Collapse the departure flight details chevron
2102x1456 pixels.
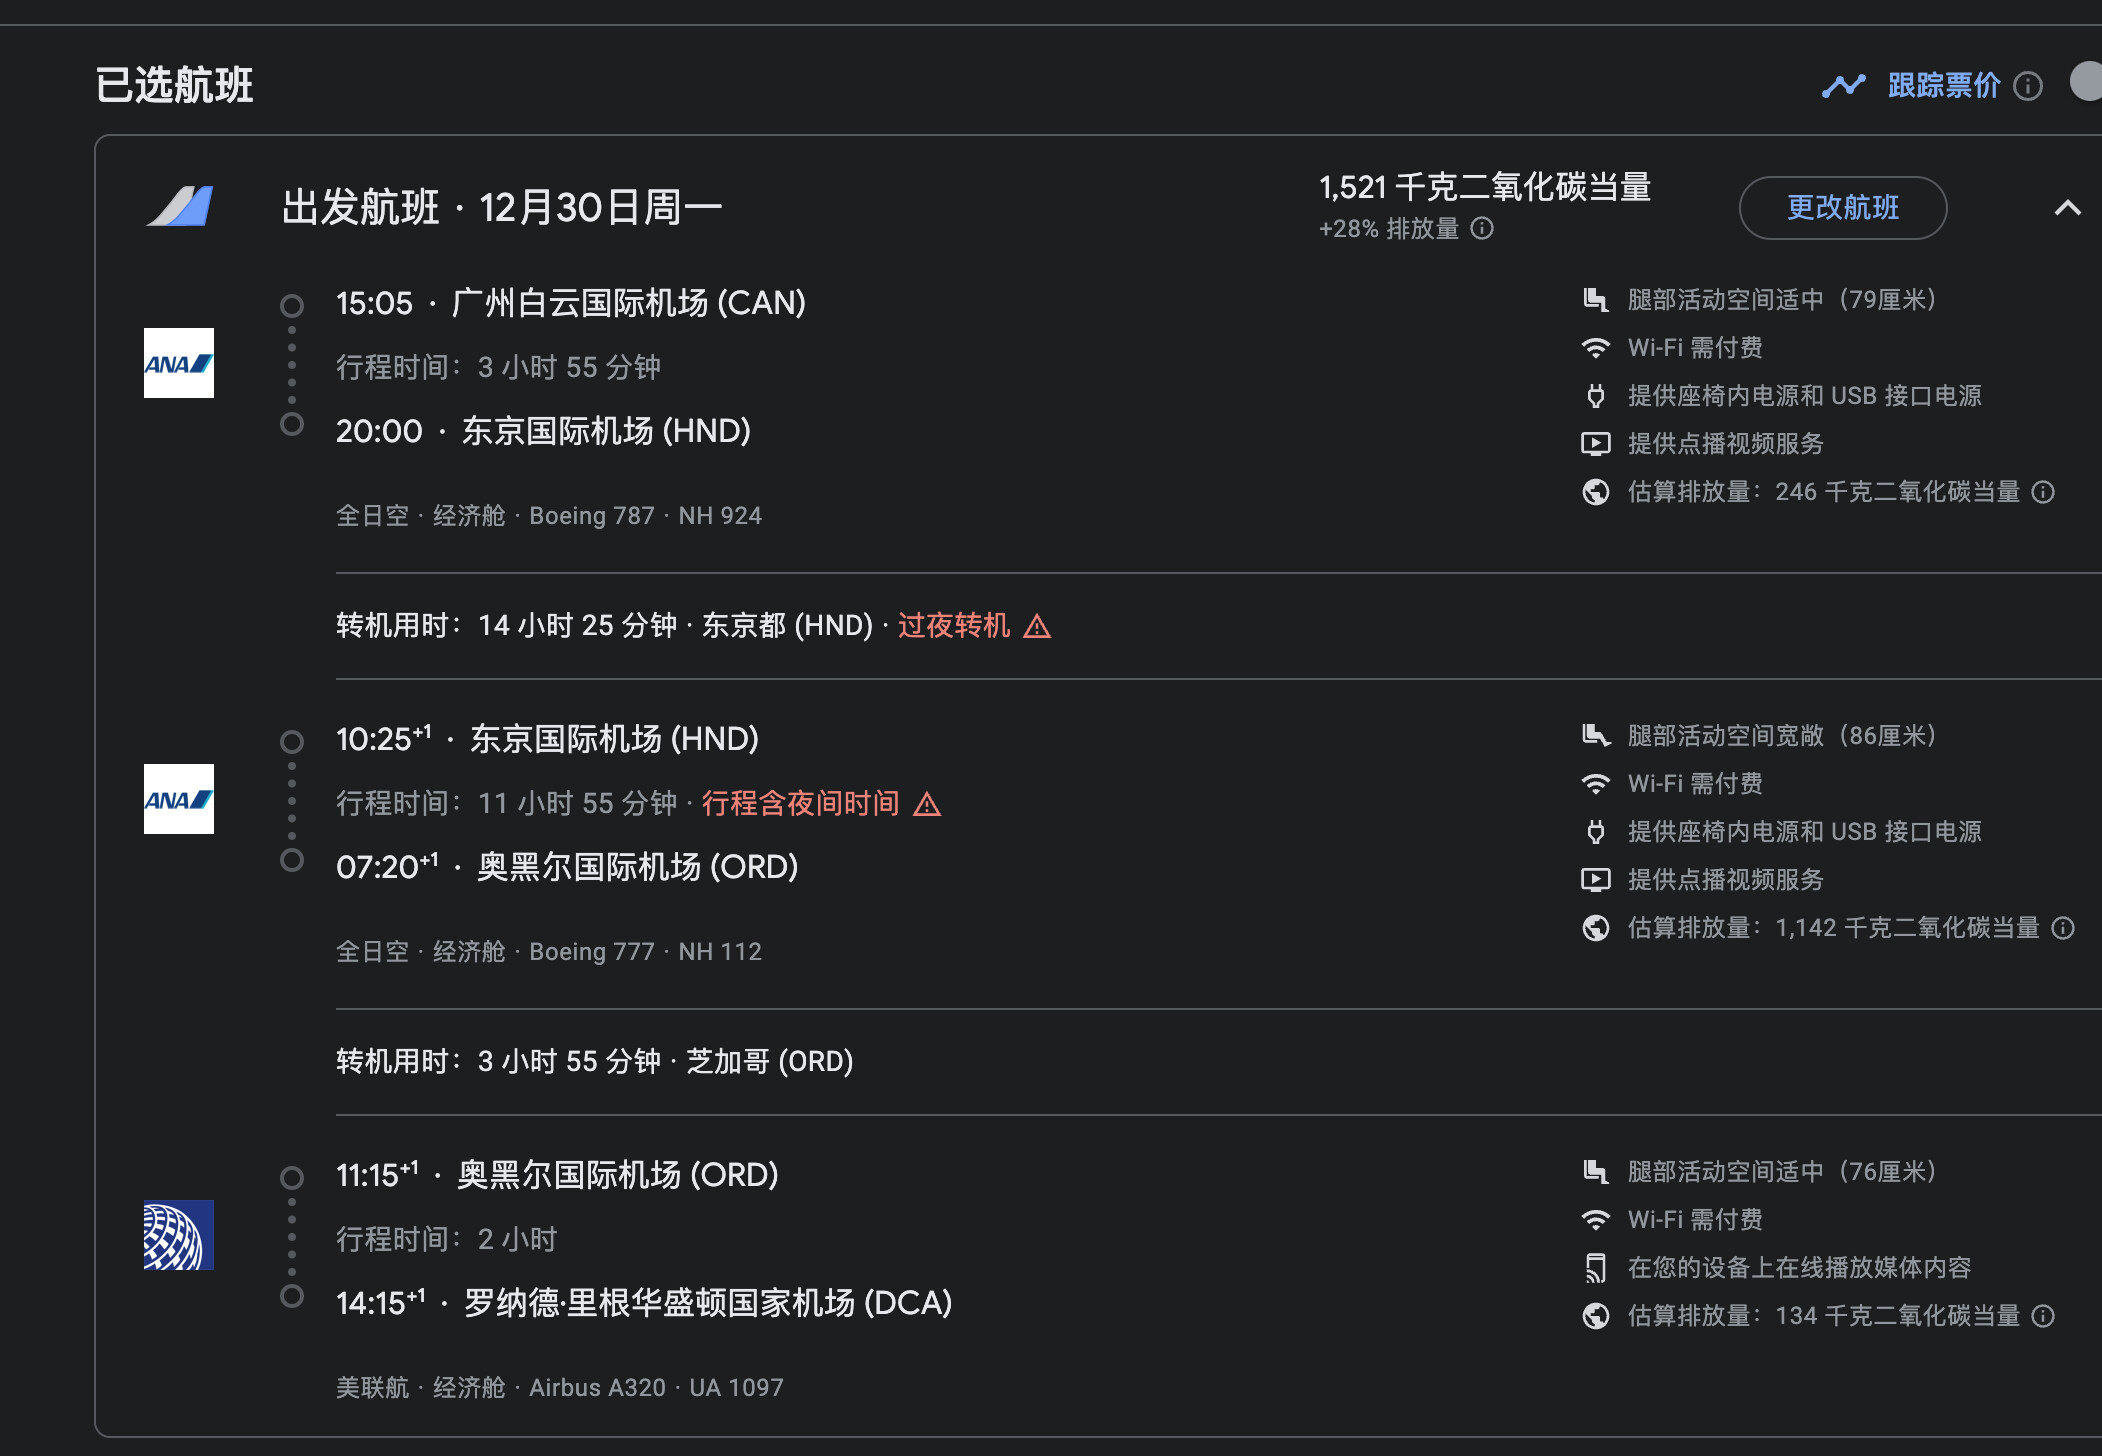(x=2066, y=208)
